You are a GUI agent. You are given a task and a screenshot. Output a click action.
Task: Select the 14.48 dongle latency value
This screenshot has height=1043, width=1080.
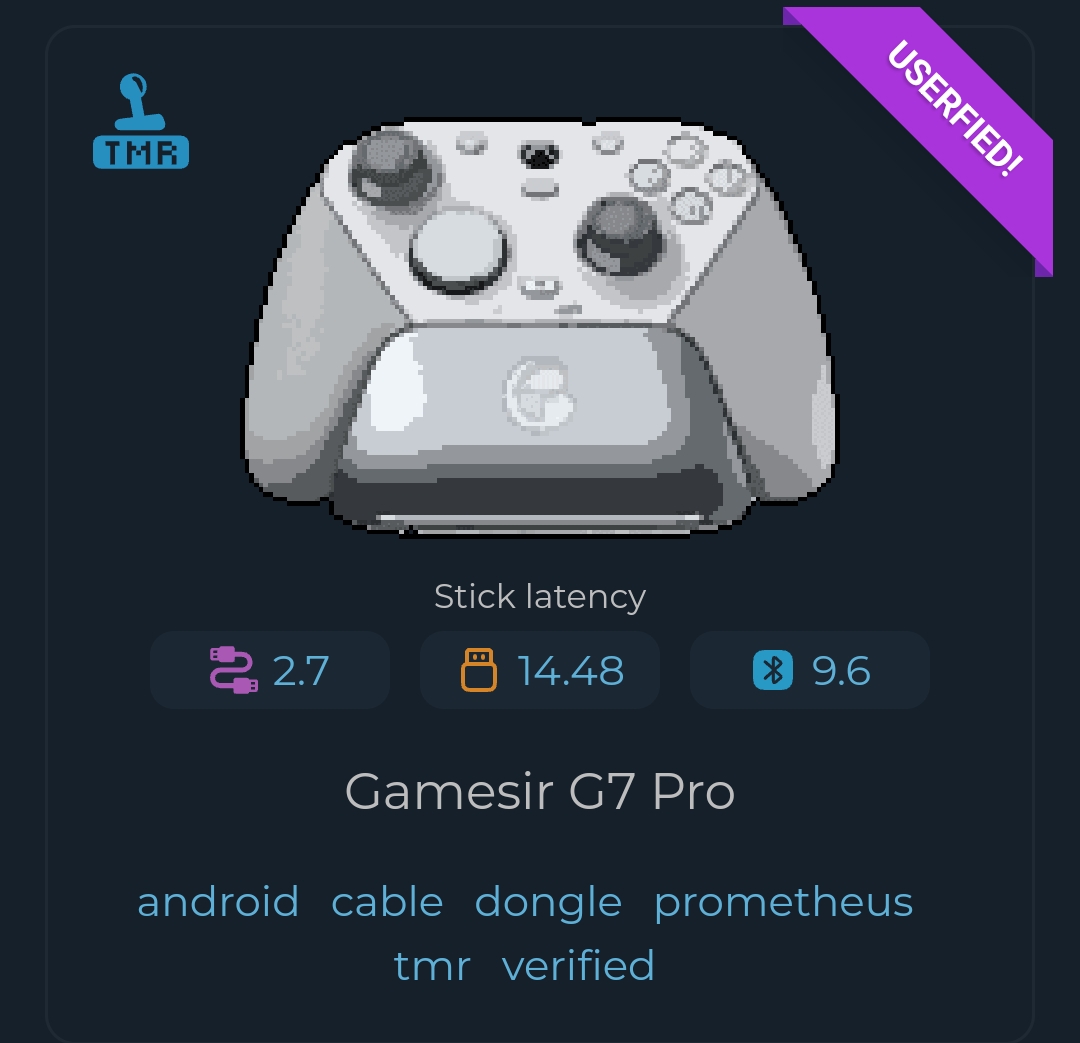tap(571, 670)
